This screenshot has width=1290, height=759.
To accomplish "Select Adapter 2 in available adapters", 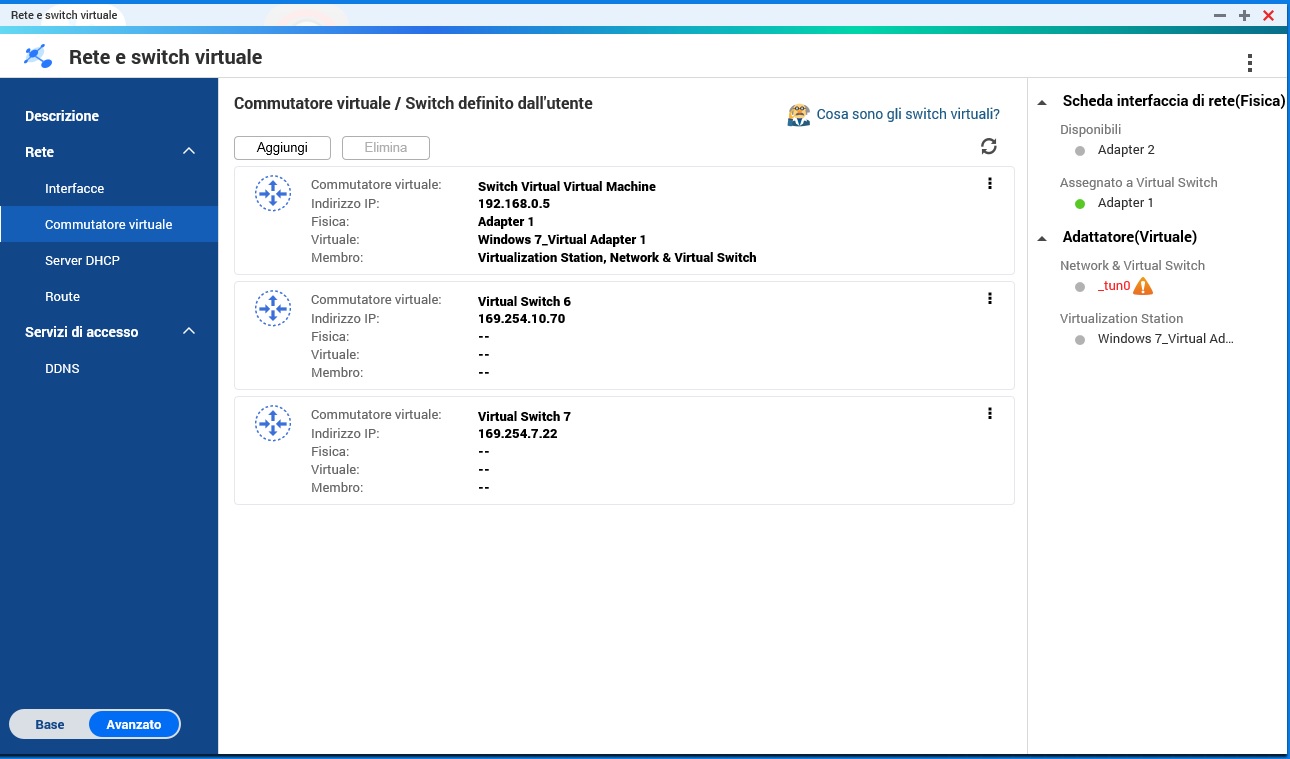I will click(x=1125, y=150).
